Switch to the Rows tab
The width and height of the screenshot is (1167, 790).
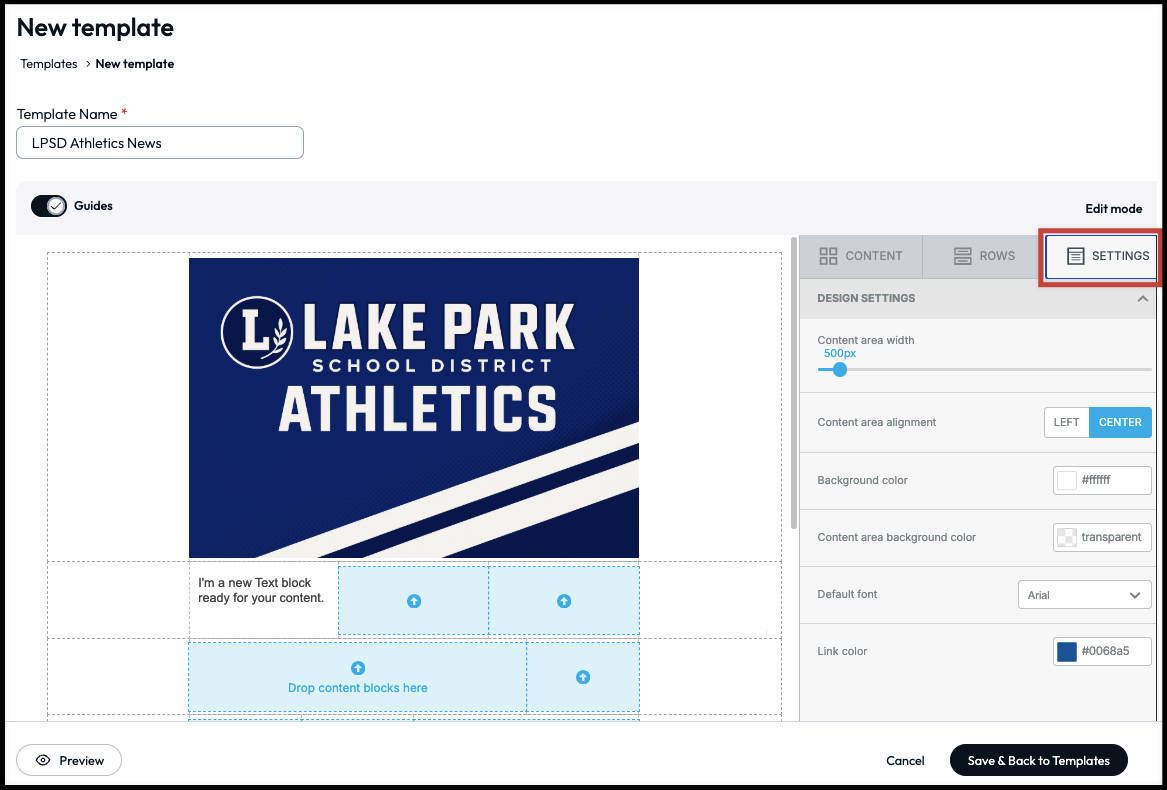(984, 256)
